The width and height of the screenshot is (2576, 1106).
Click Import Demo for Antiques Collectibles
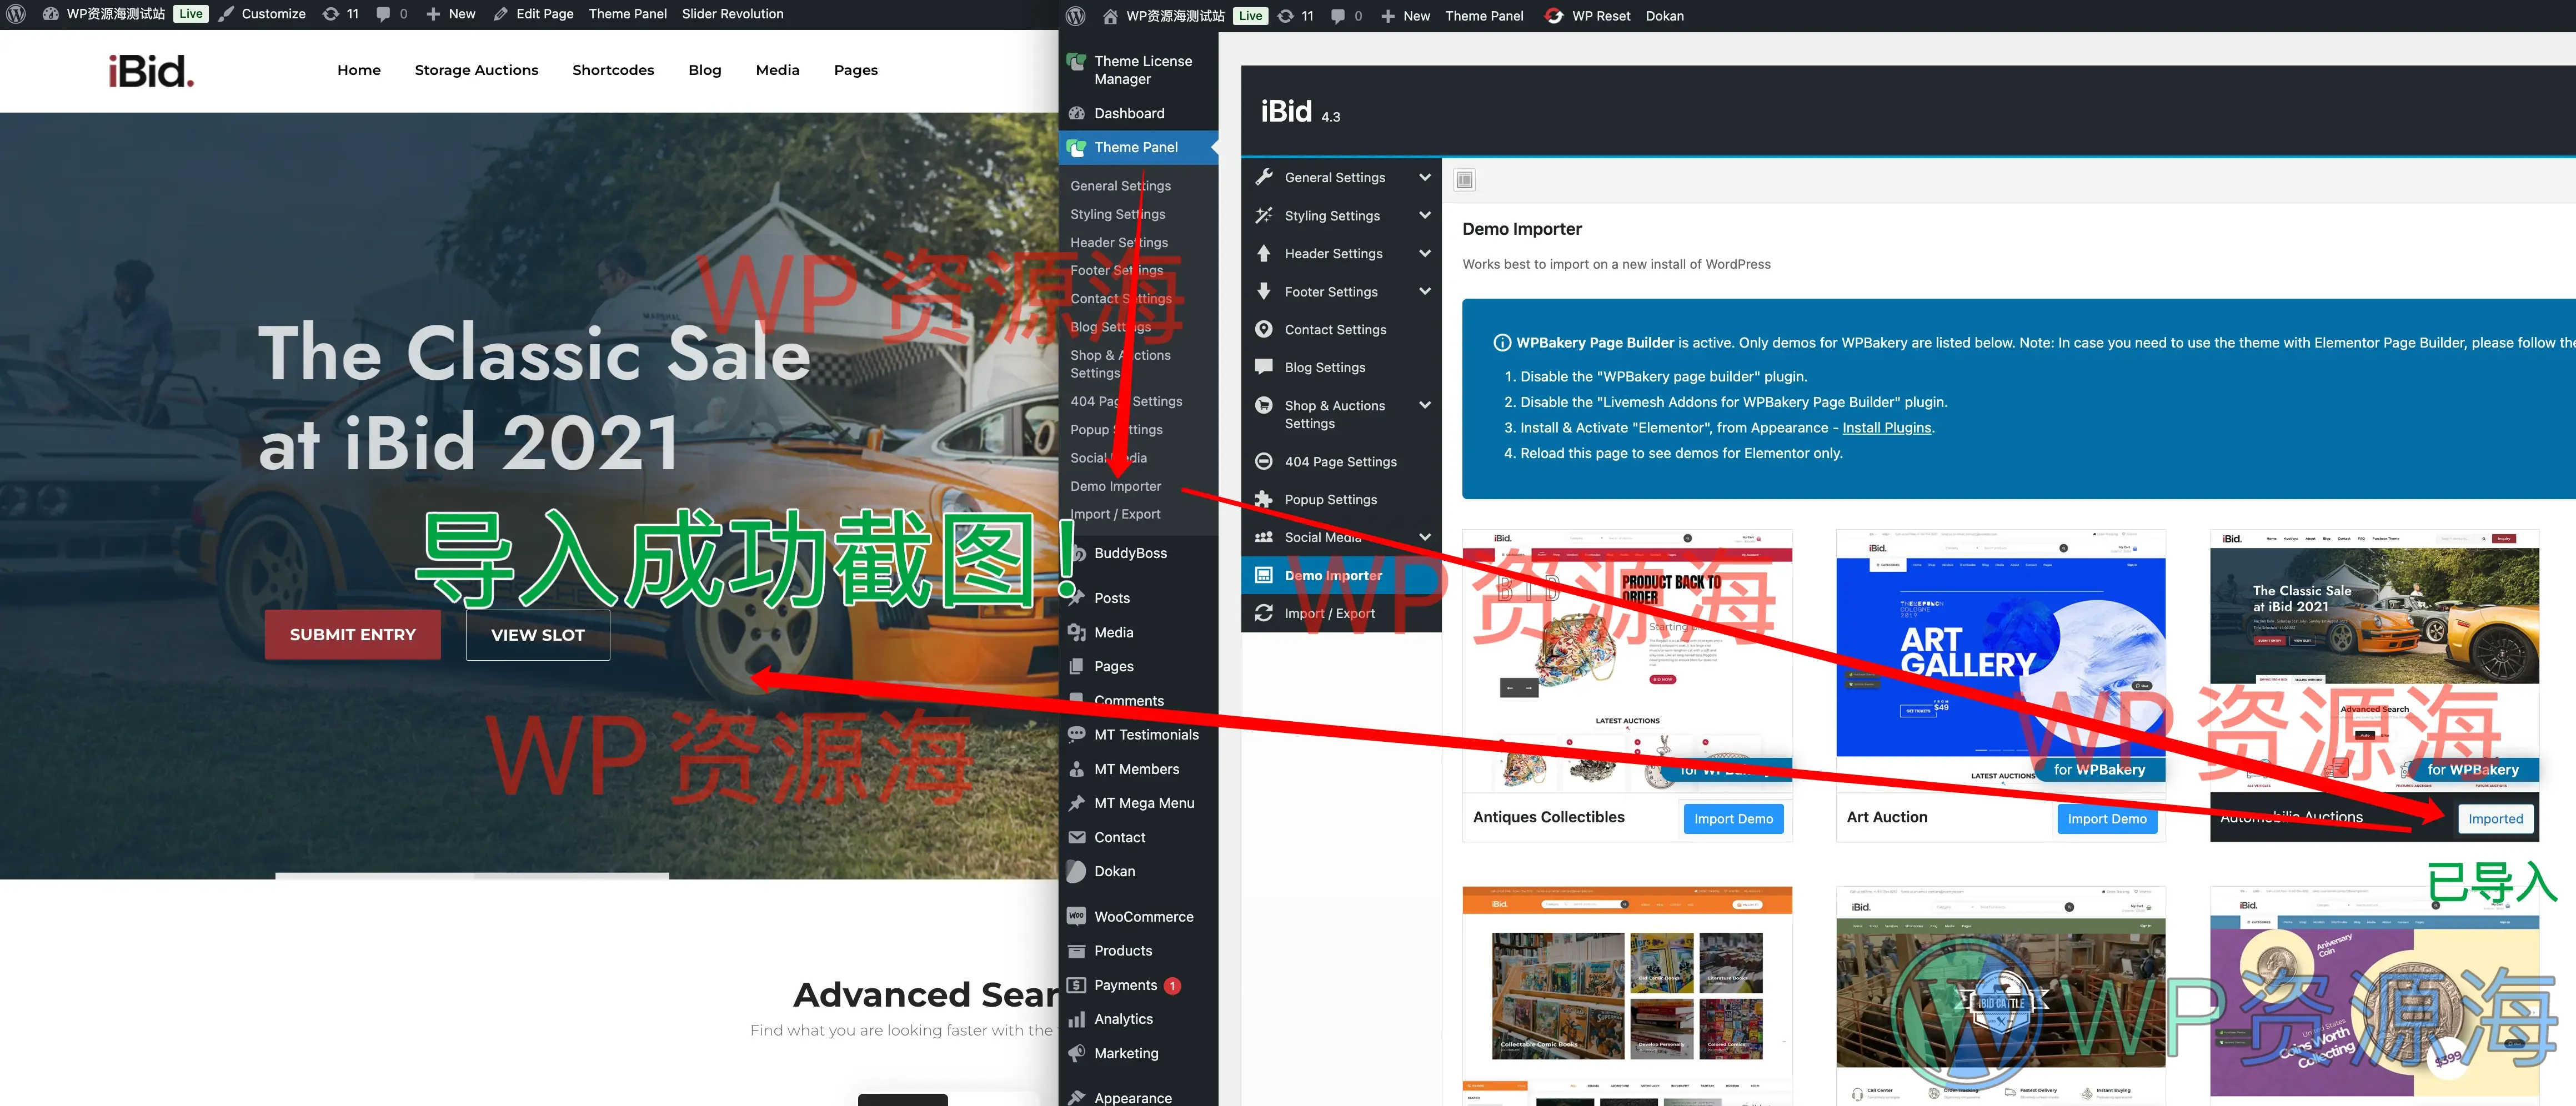pyautogui.click(x=1733, y=818)
